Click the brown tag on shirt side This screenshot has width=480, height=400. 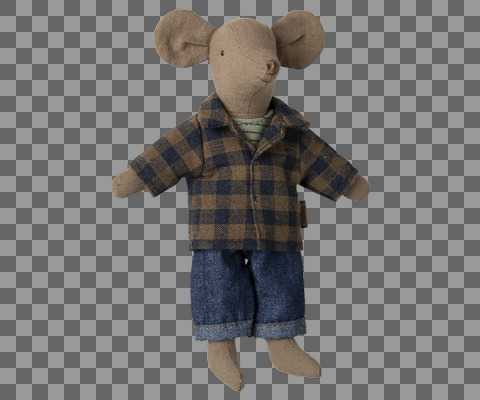304,214
